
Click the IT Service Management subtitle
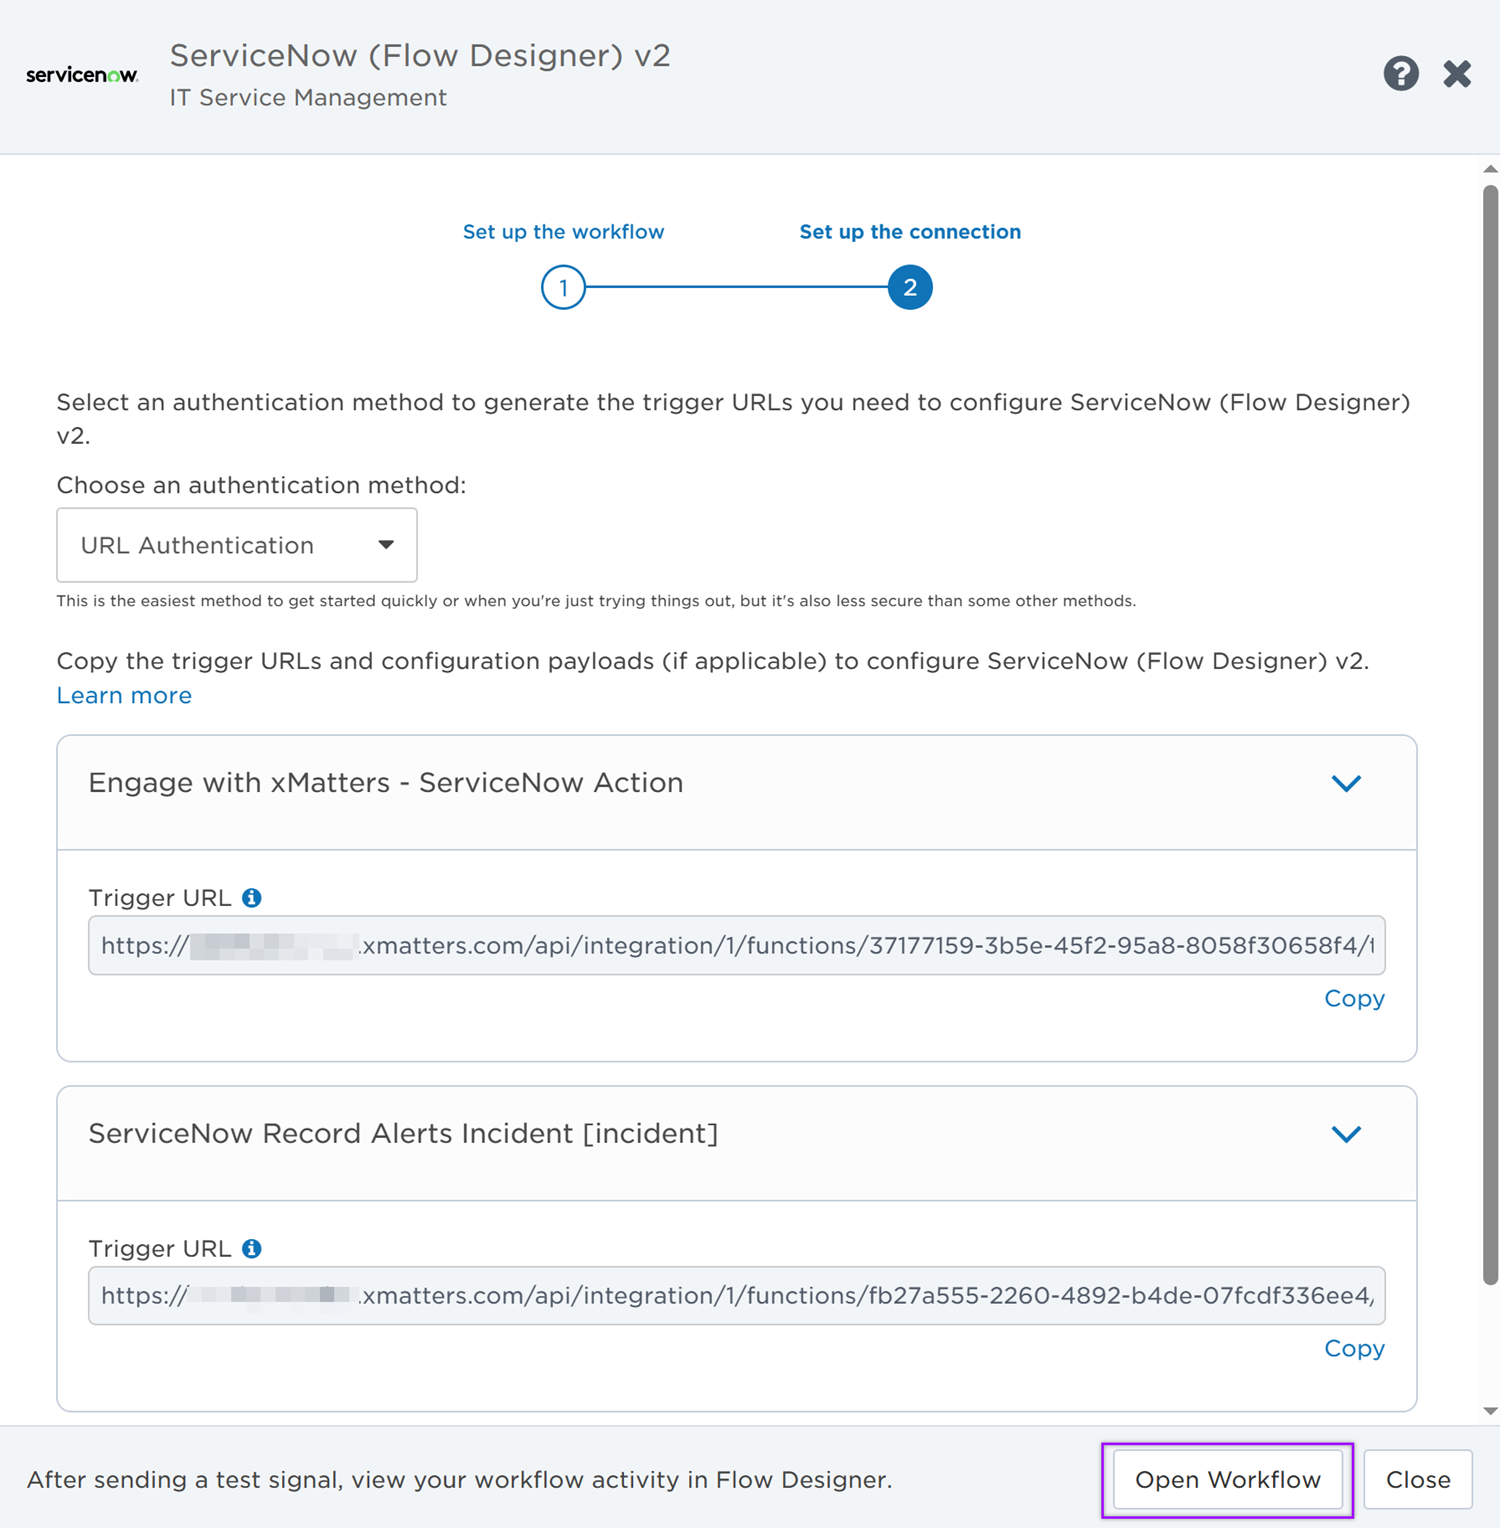click(x=308, y=97)
